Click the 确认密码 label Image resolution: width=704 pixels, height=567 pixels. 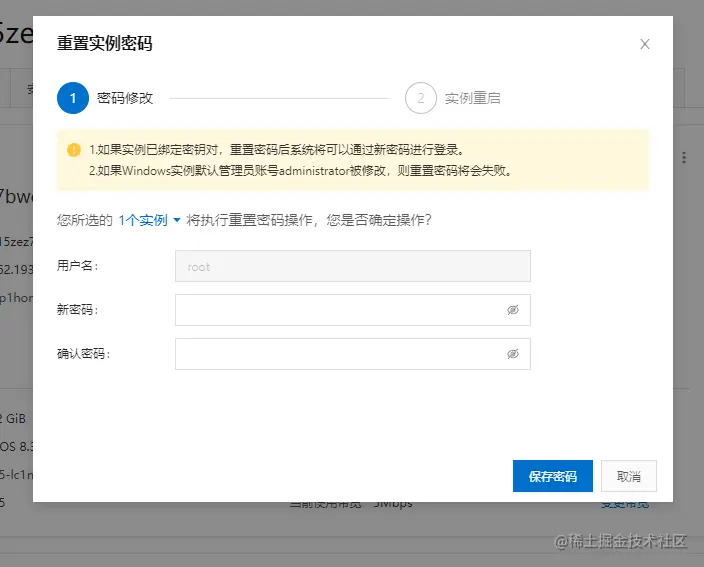coord(84,354)
